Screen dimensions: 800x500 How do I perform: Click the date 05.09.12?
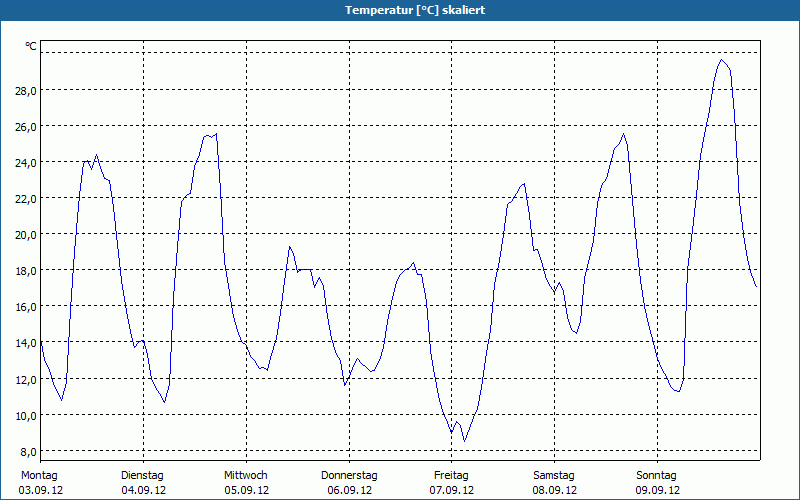246,490
